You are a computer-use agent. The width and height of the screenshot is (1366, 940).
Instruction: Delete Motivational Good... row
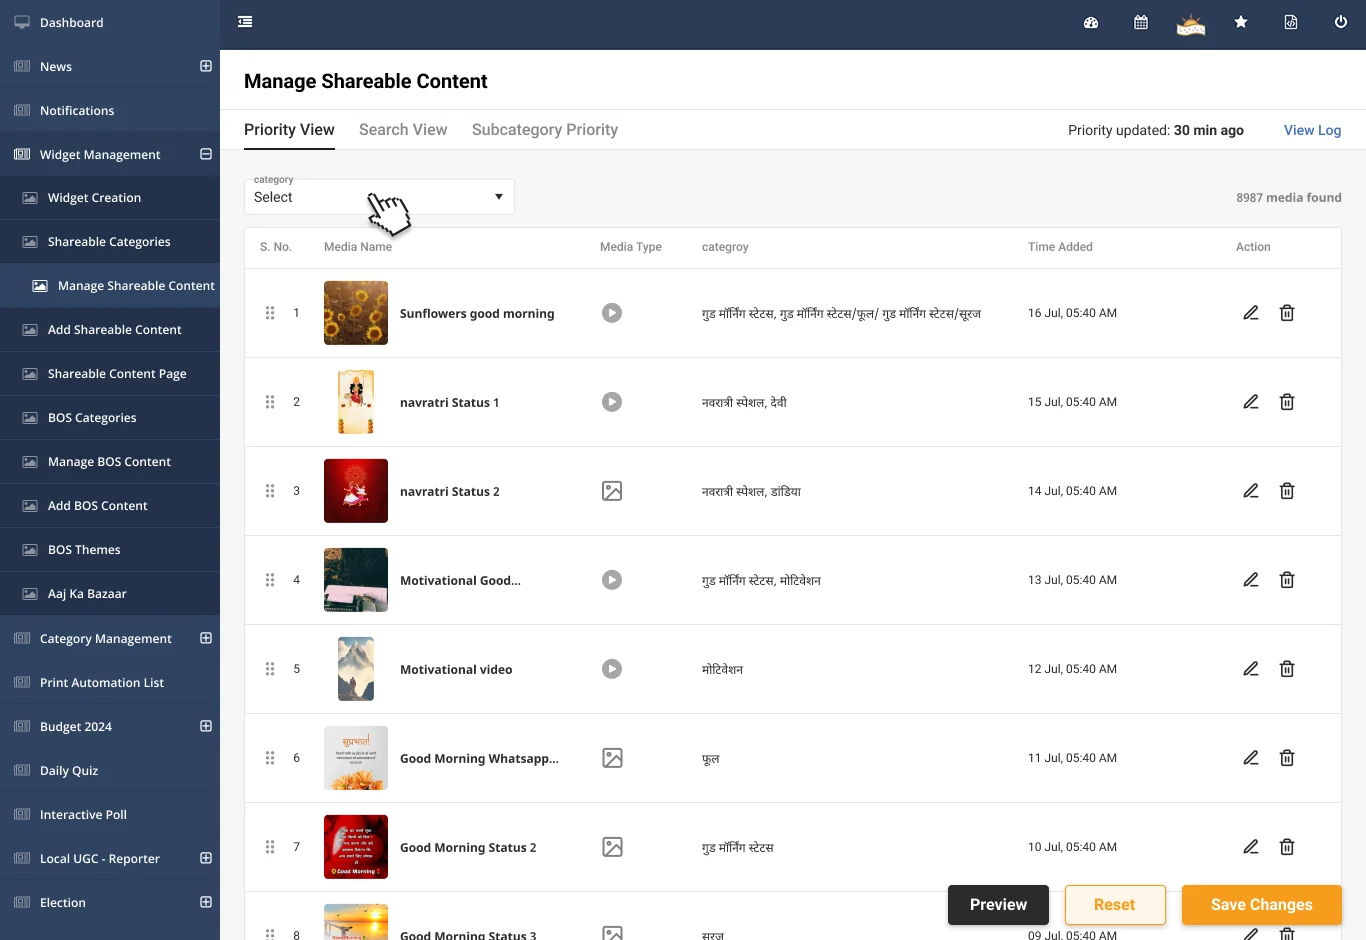[1287, 580]
